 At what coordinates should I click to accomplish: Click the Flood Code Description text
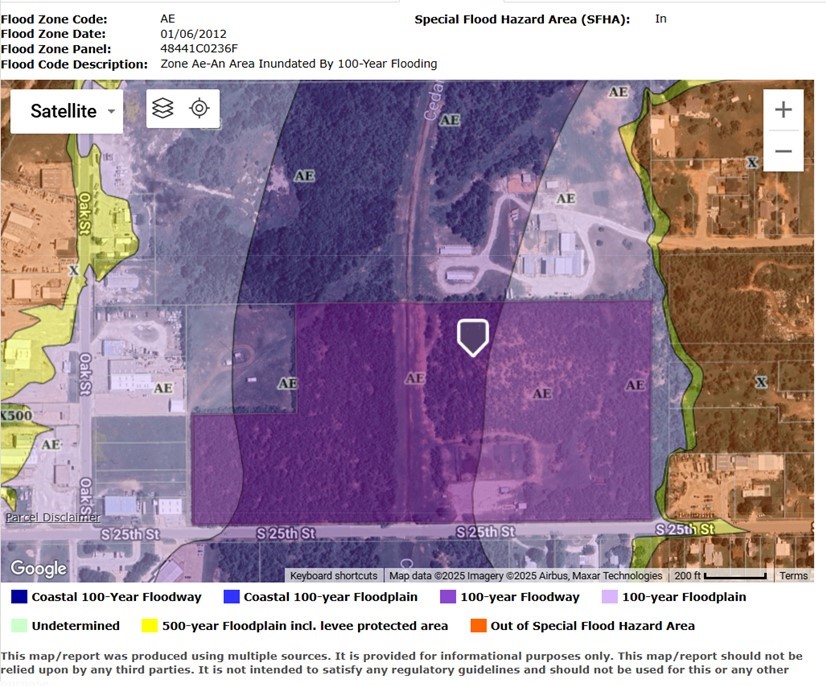coord(299,64)
